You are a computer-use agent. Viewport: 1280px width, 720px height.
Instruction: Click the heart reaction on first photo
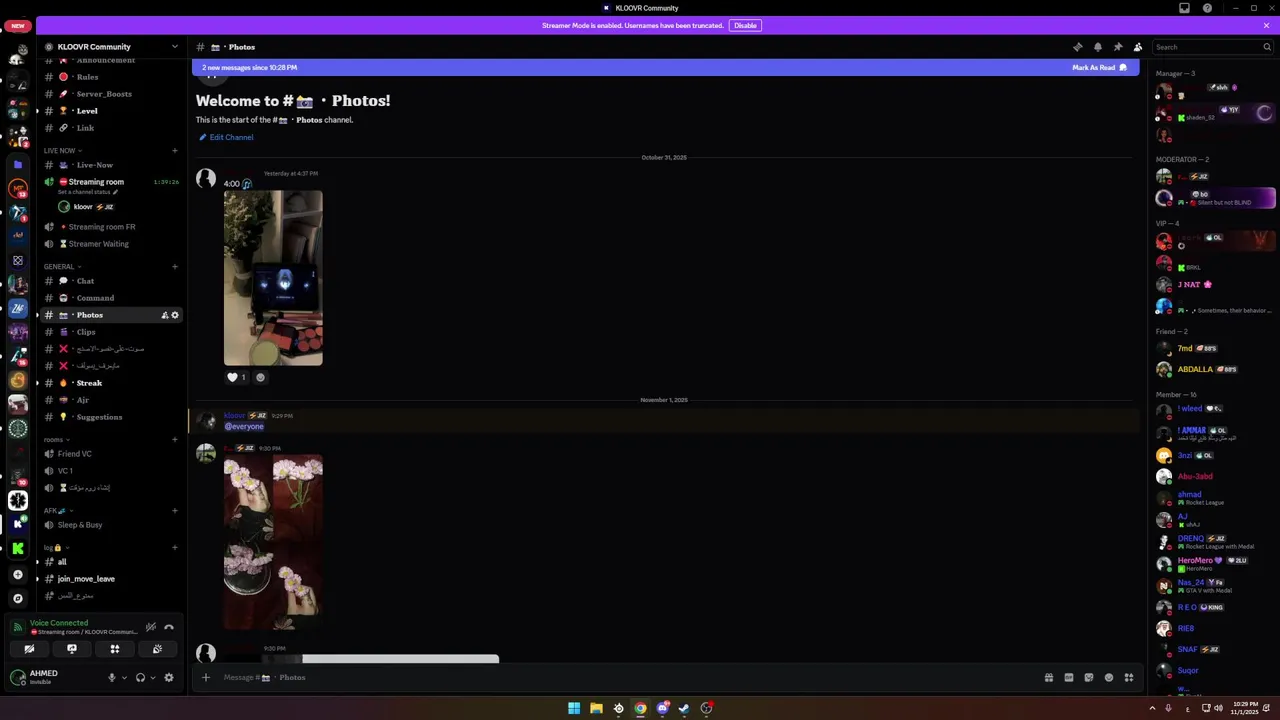click(x=237, y=377)
